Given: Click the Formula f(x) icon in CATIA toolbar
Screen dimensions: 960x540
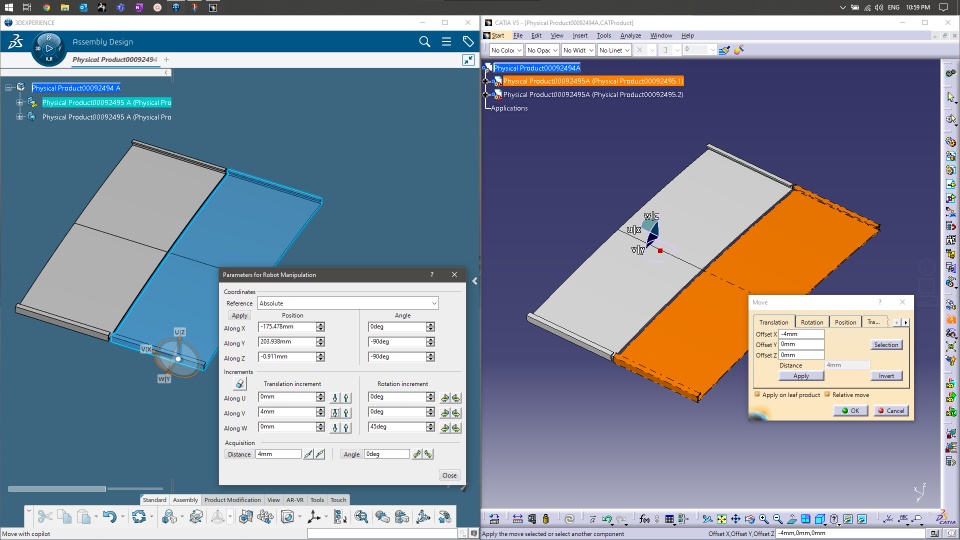Looking at the screenshot, I should pos(644,519).
